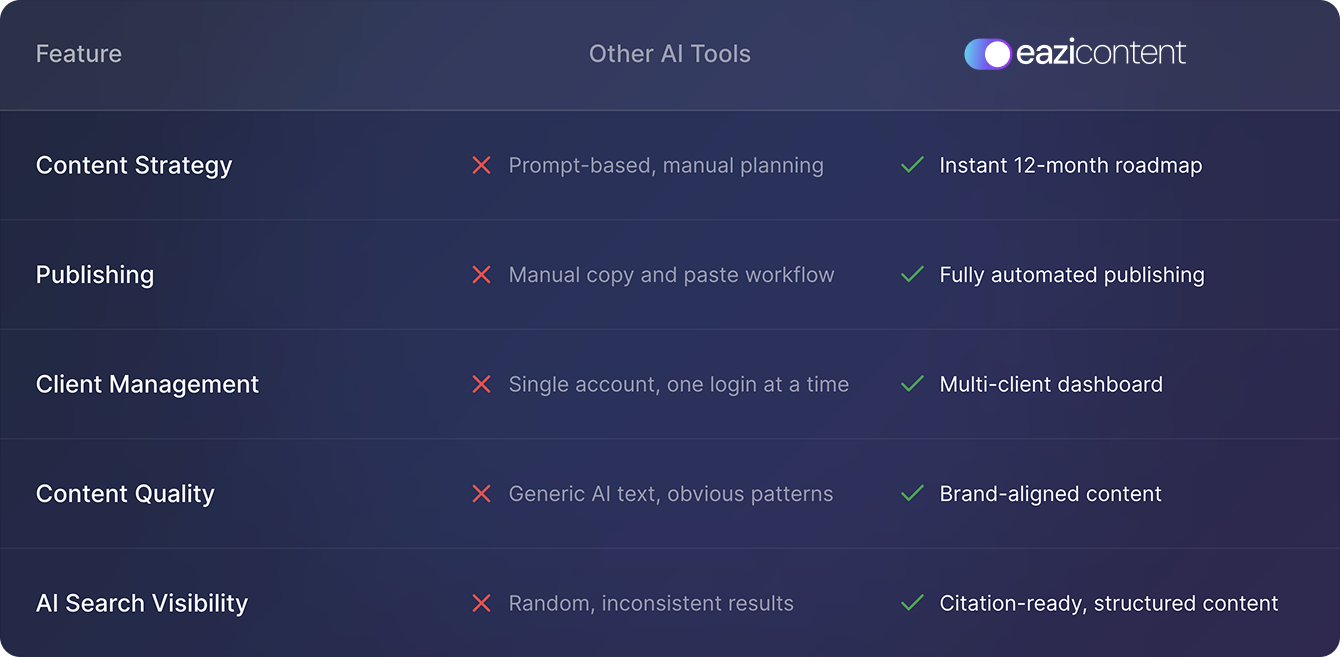The width and height of the screenshot is (1340, 657).
Task: Click the red X beside Single account
Action: [481, 384]
